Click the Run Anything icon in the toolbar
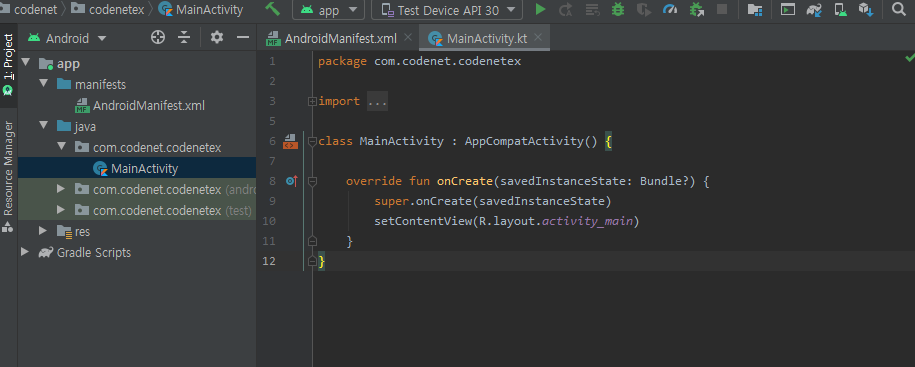Viewport: 915px width, 367px height. click(788, 9)
